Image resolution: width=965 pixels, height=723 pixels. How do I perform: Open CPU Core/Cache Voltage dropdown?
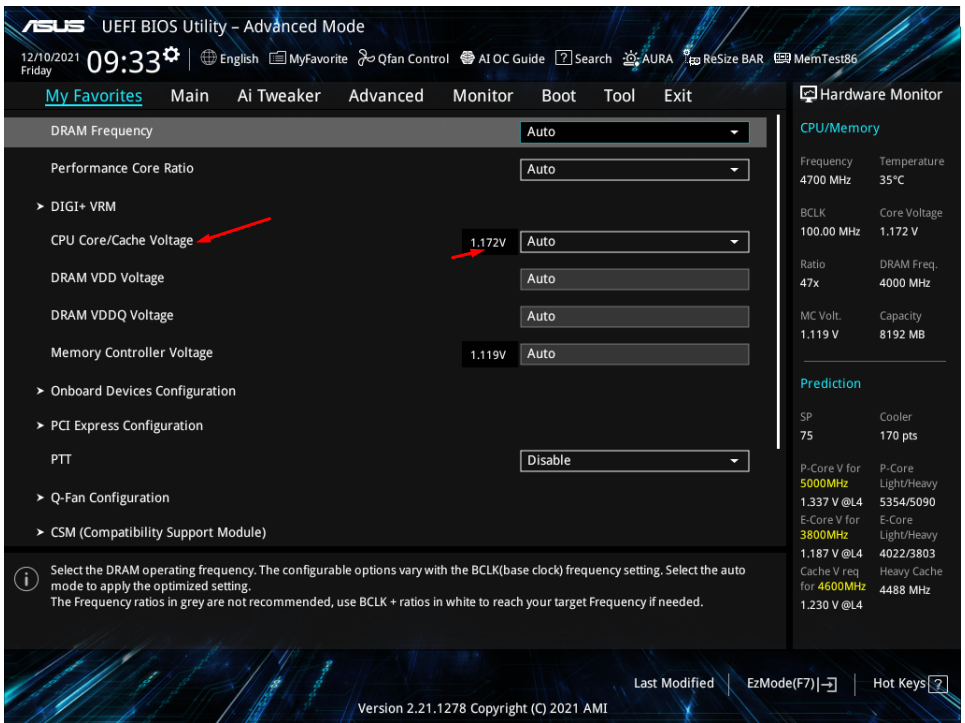(x=635, y=242)
